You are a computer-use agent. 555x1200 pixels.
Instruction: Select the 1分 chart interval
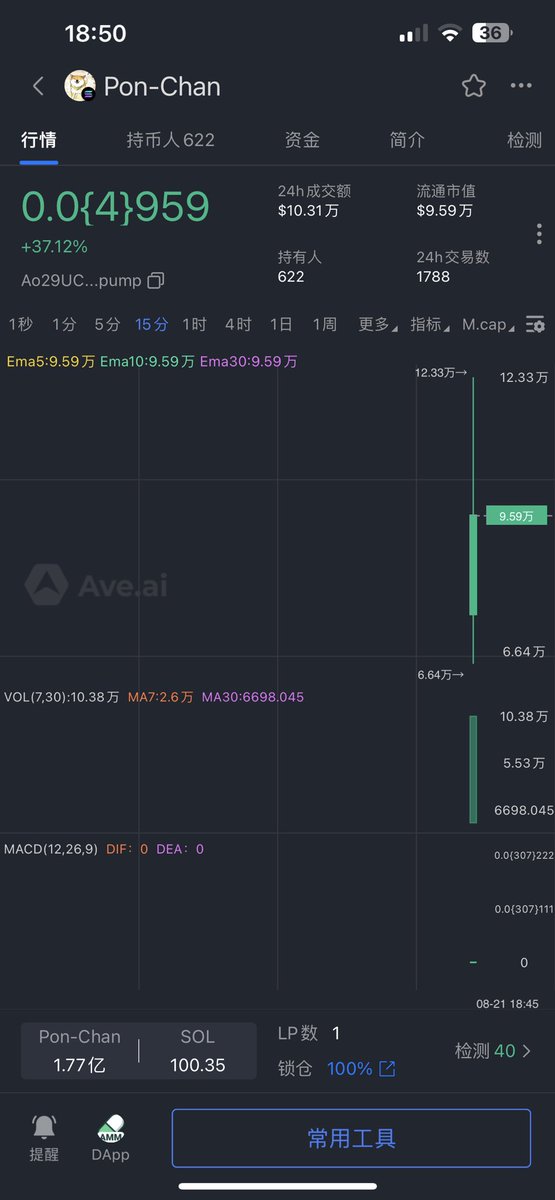(x=64, y=324)
